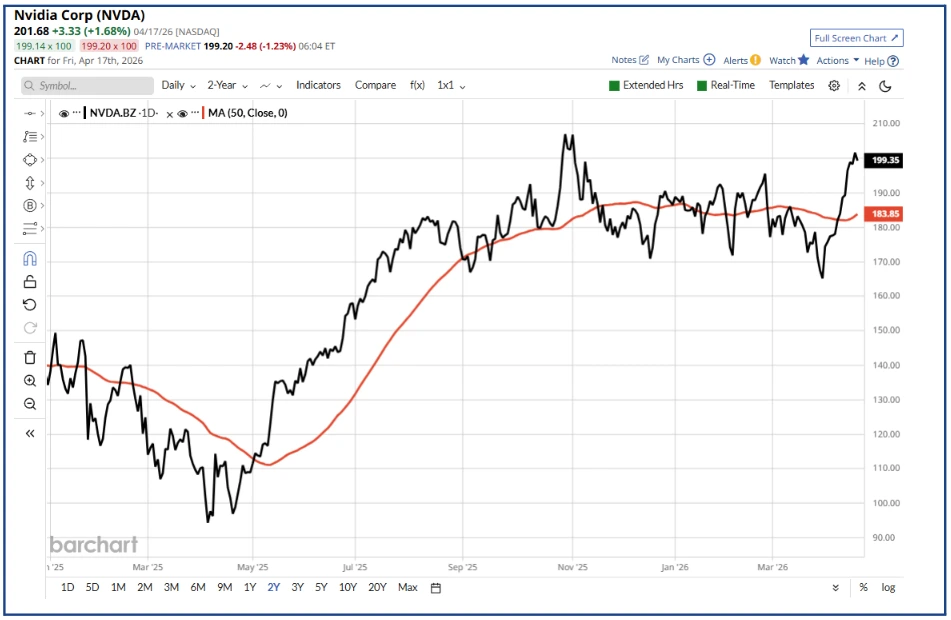Add to Watch star icon
This screenshot has width=951, height=620.
tap(804, 59)
